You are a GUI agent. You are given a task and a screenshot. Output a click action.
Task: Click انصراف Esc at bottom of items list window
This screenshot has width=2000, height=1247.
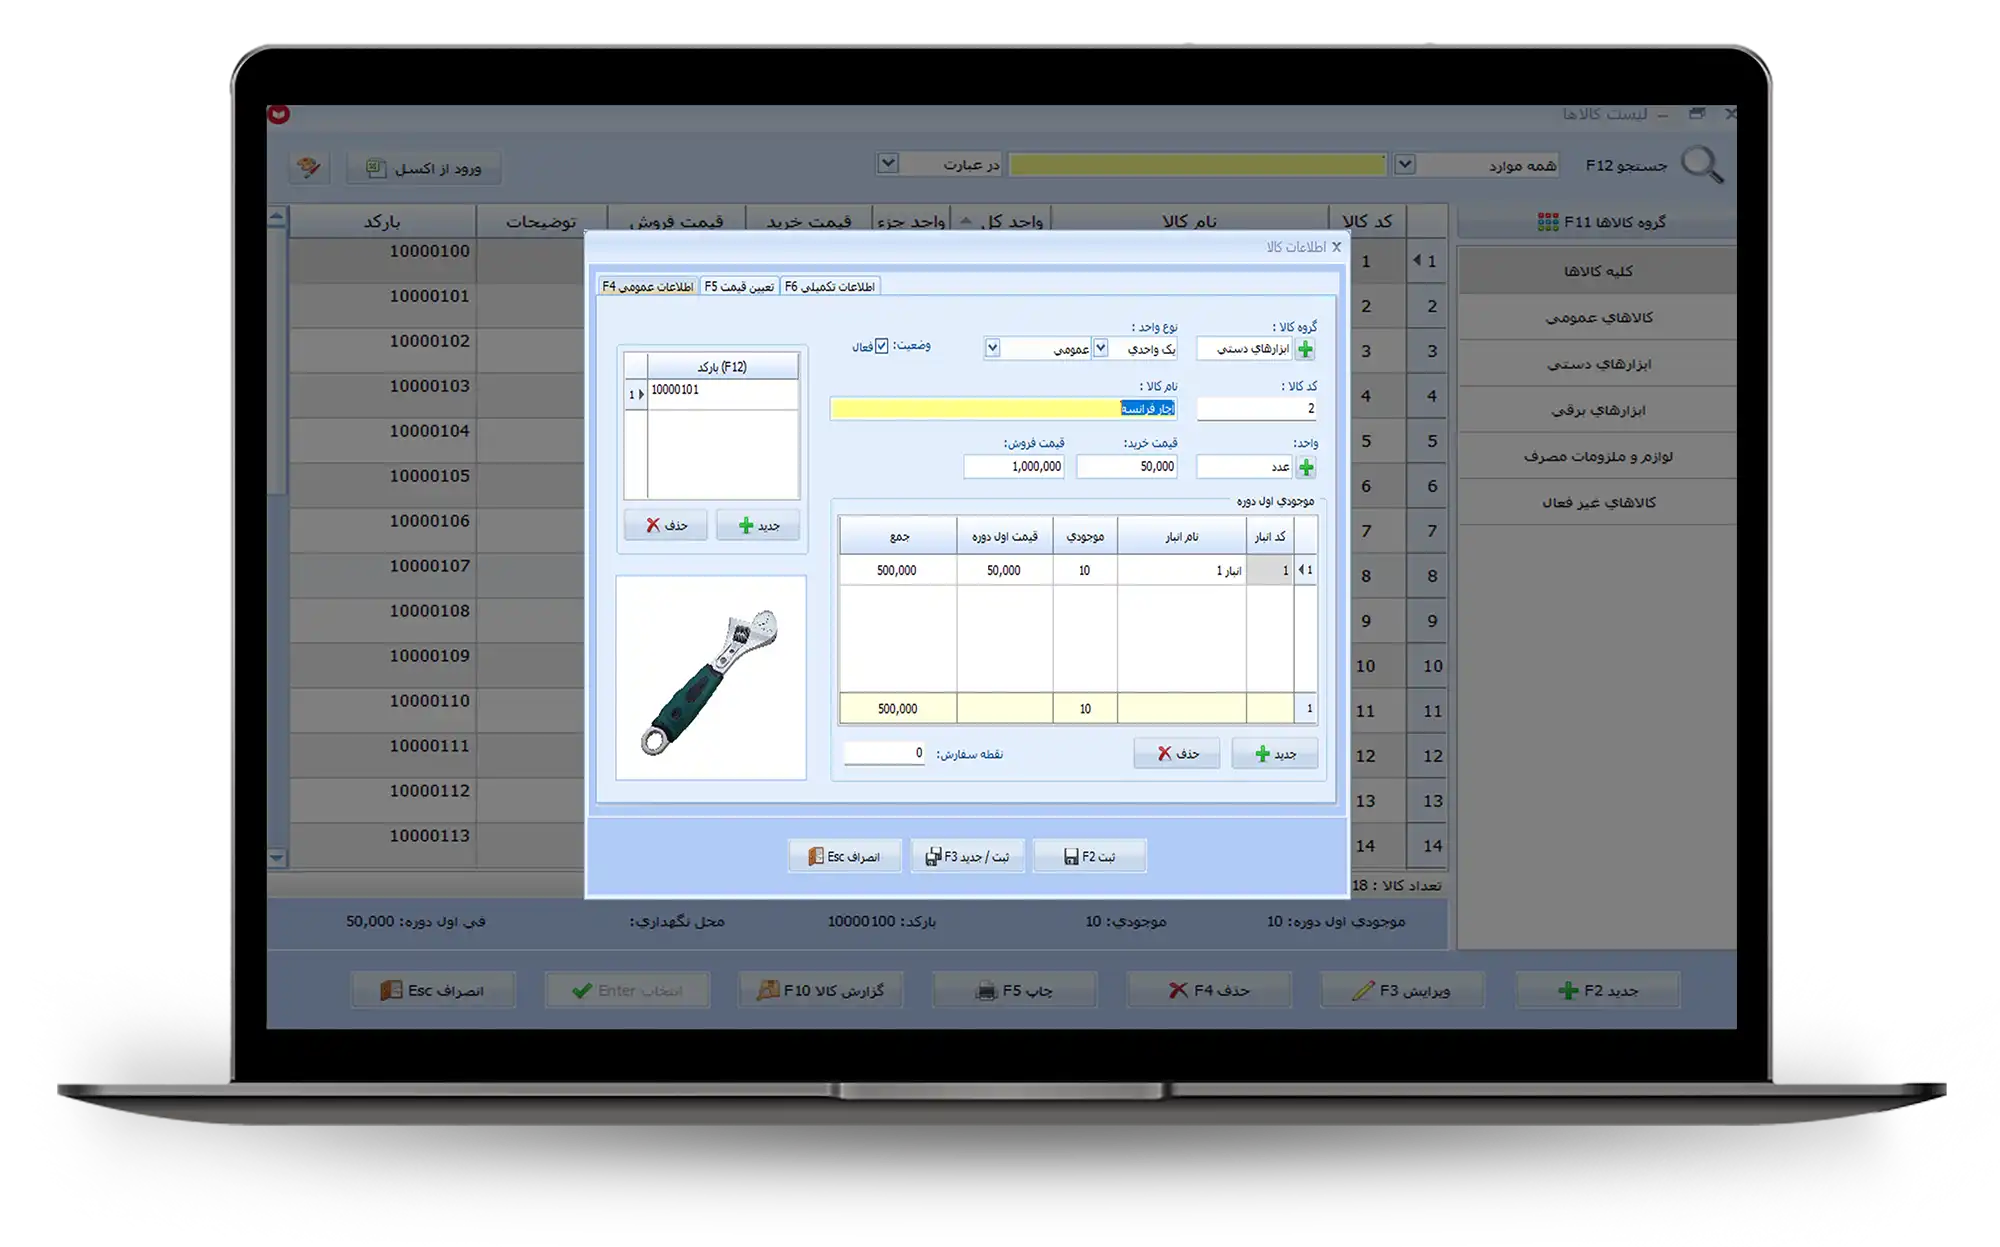433,990
